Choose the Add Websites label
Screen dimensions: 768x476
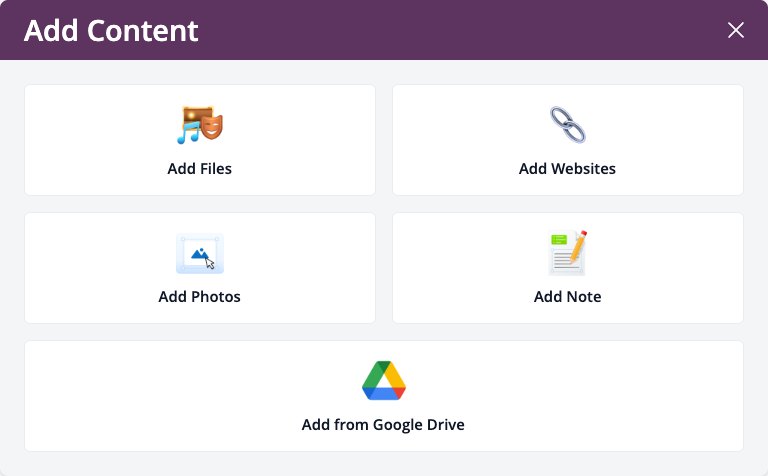[568, 168]
